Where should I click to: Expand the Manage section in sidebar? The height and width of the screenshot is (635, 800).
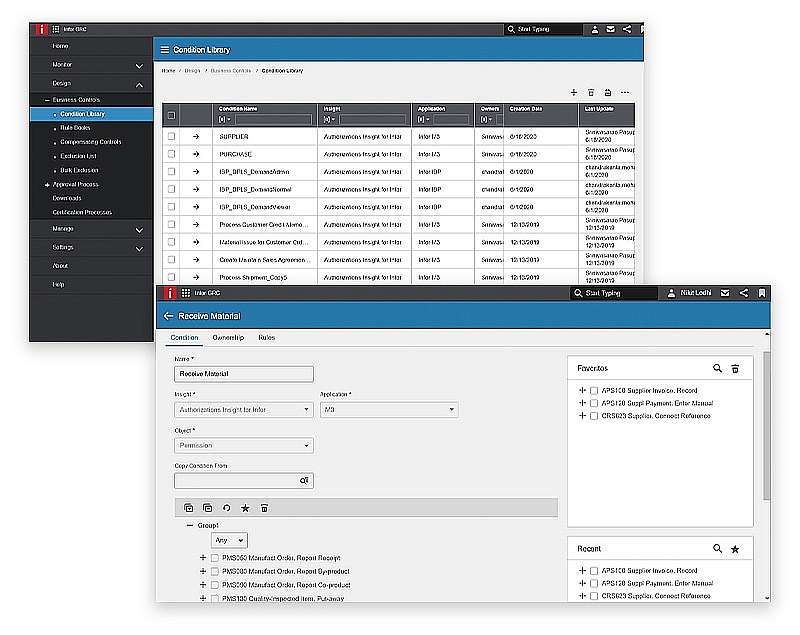[139, 230]
